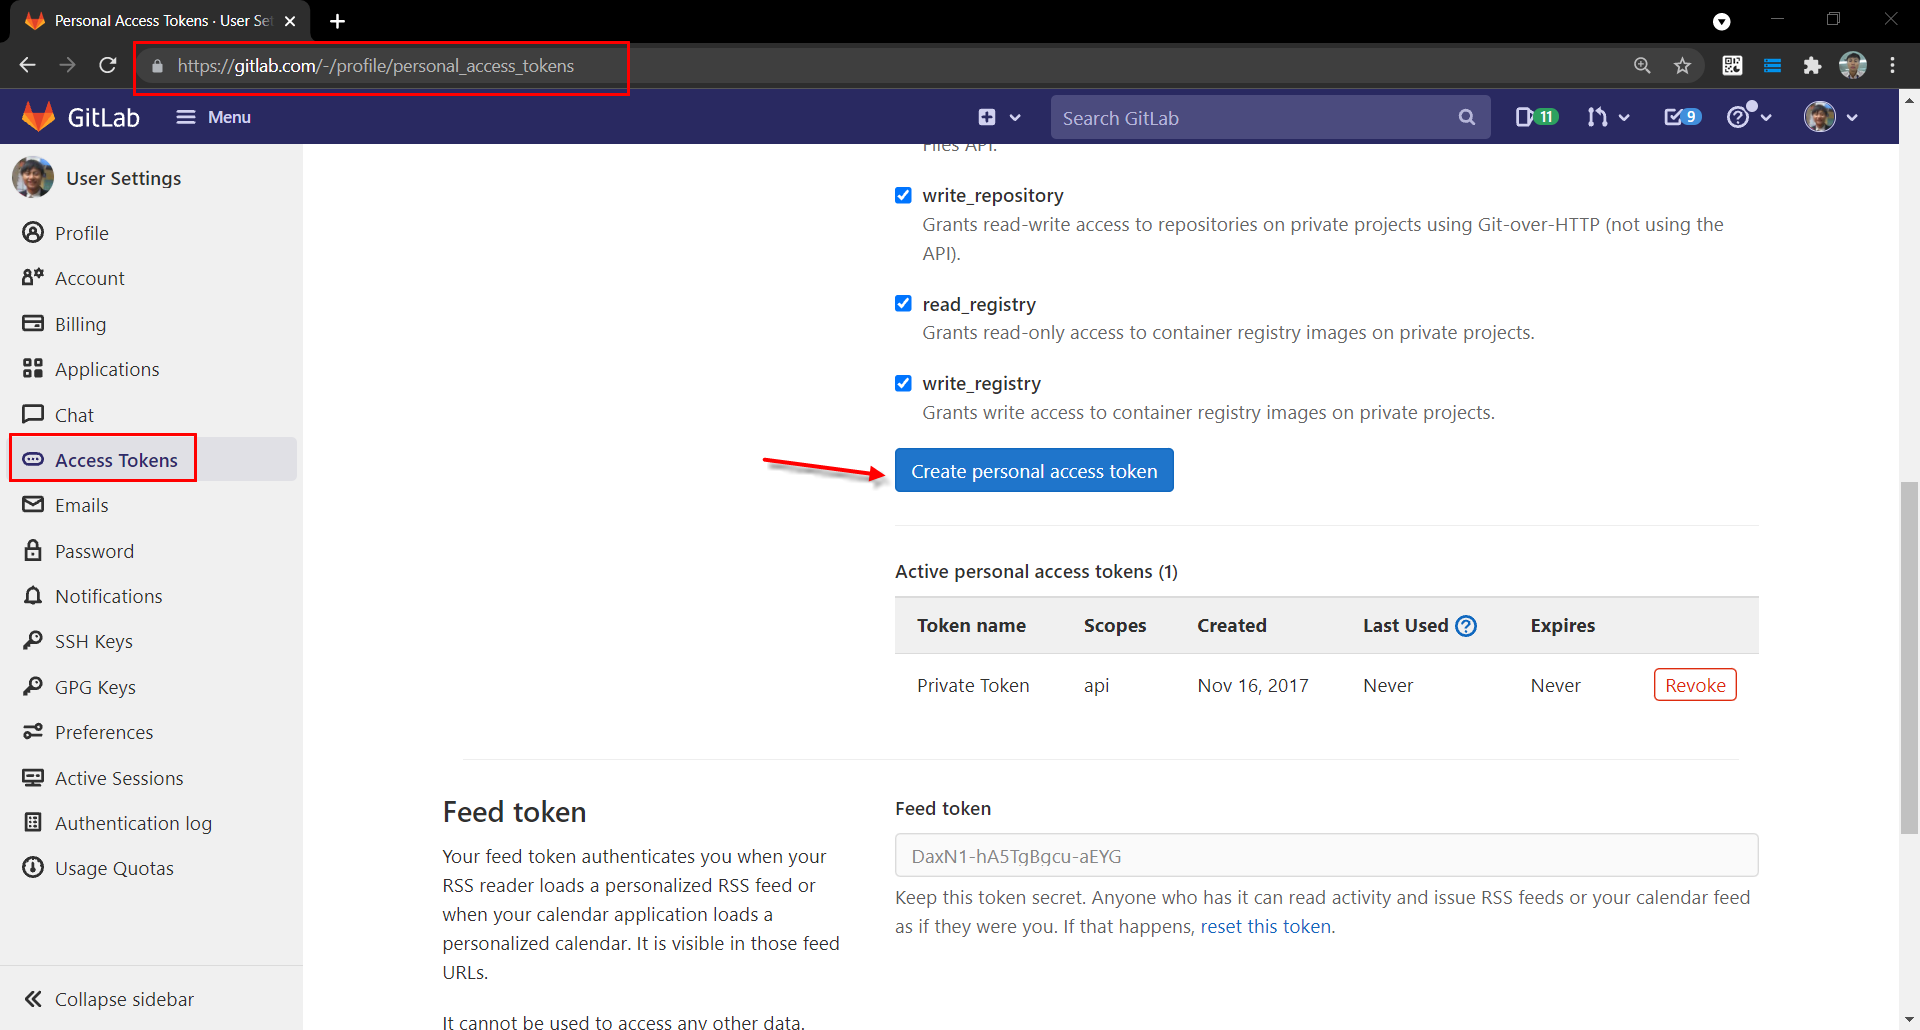The image size is (1920, 1030).
Task: Click the blue lines extension icon
Action: click(1772, 65)
